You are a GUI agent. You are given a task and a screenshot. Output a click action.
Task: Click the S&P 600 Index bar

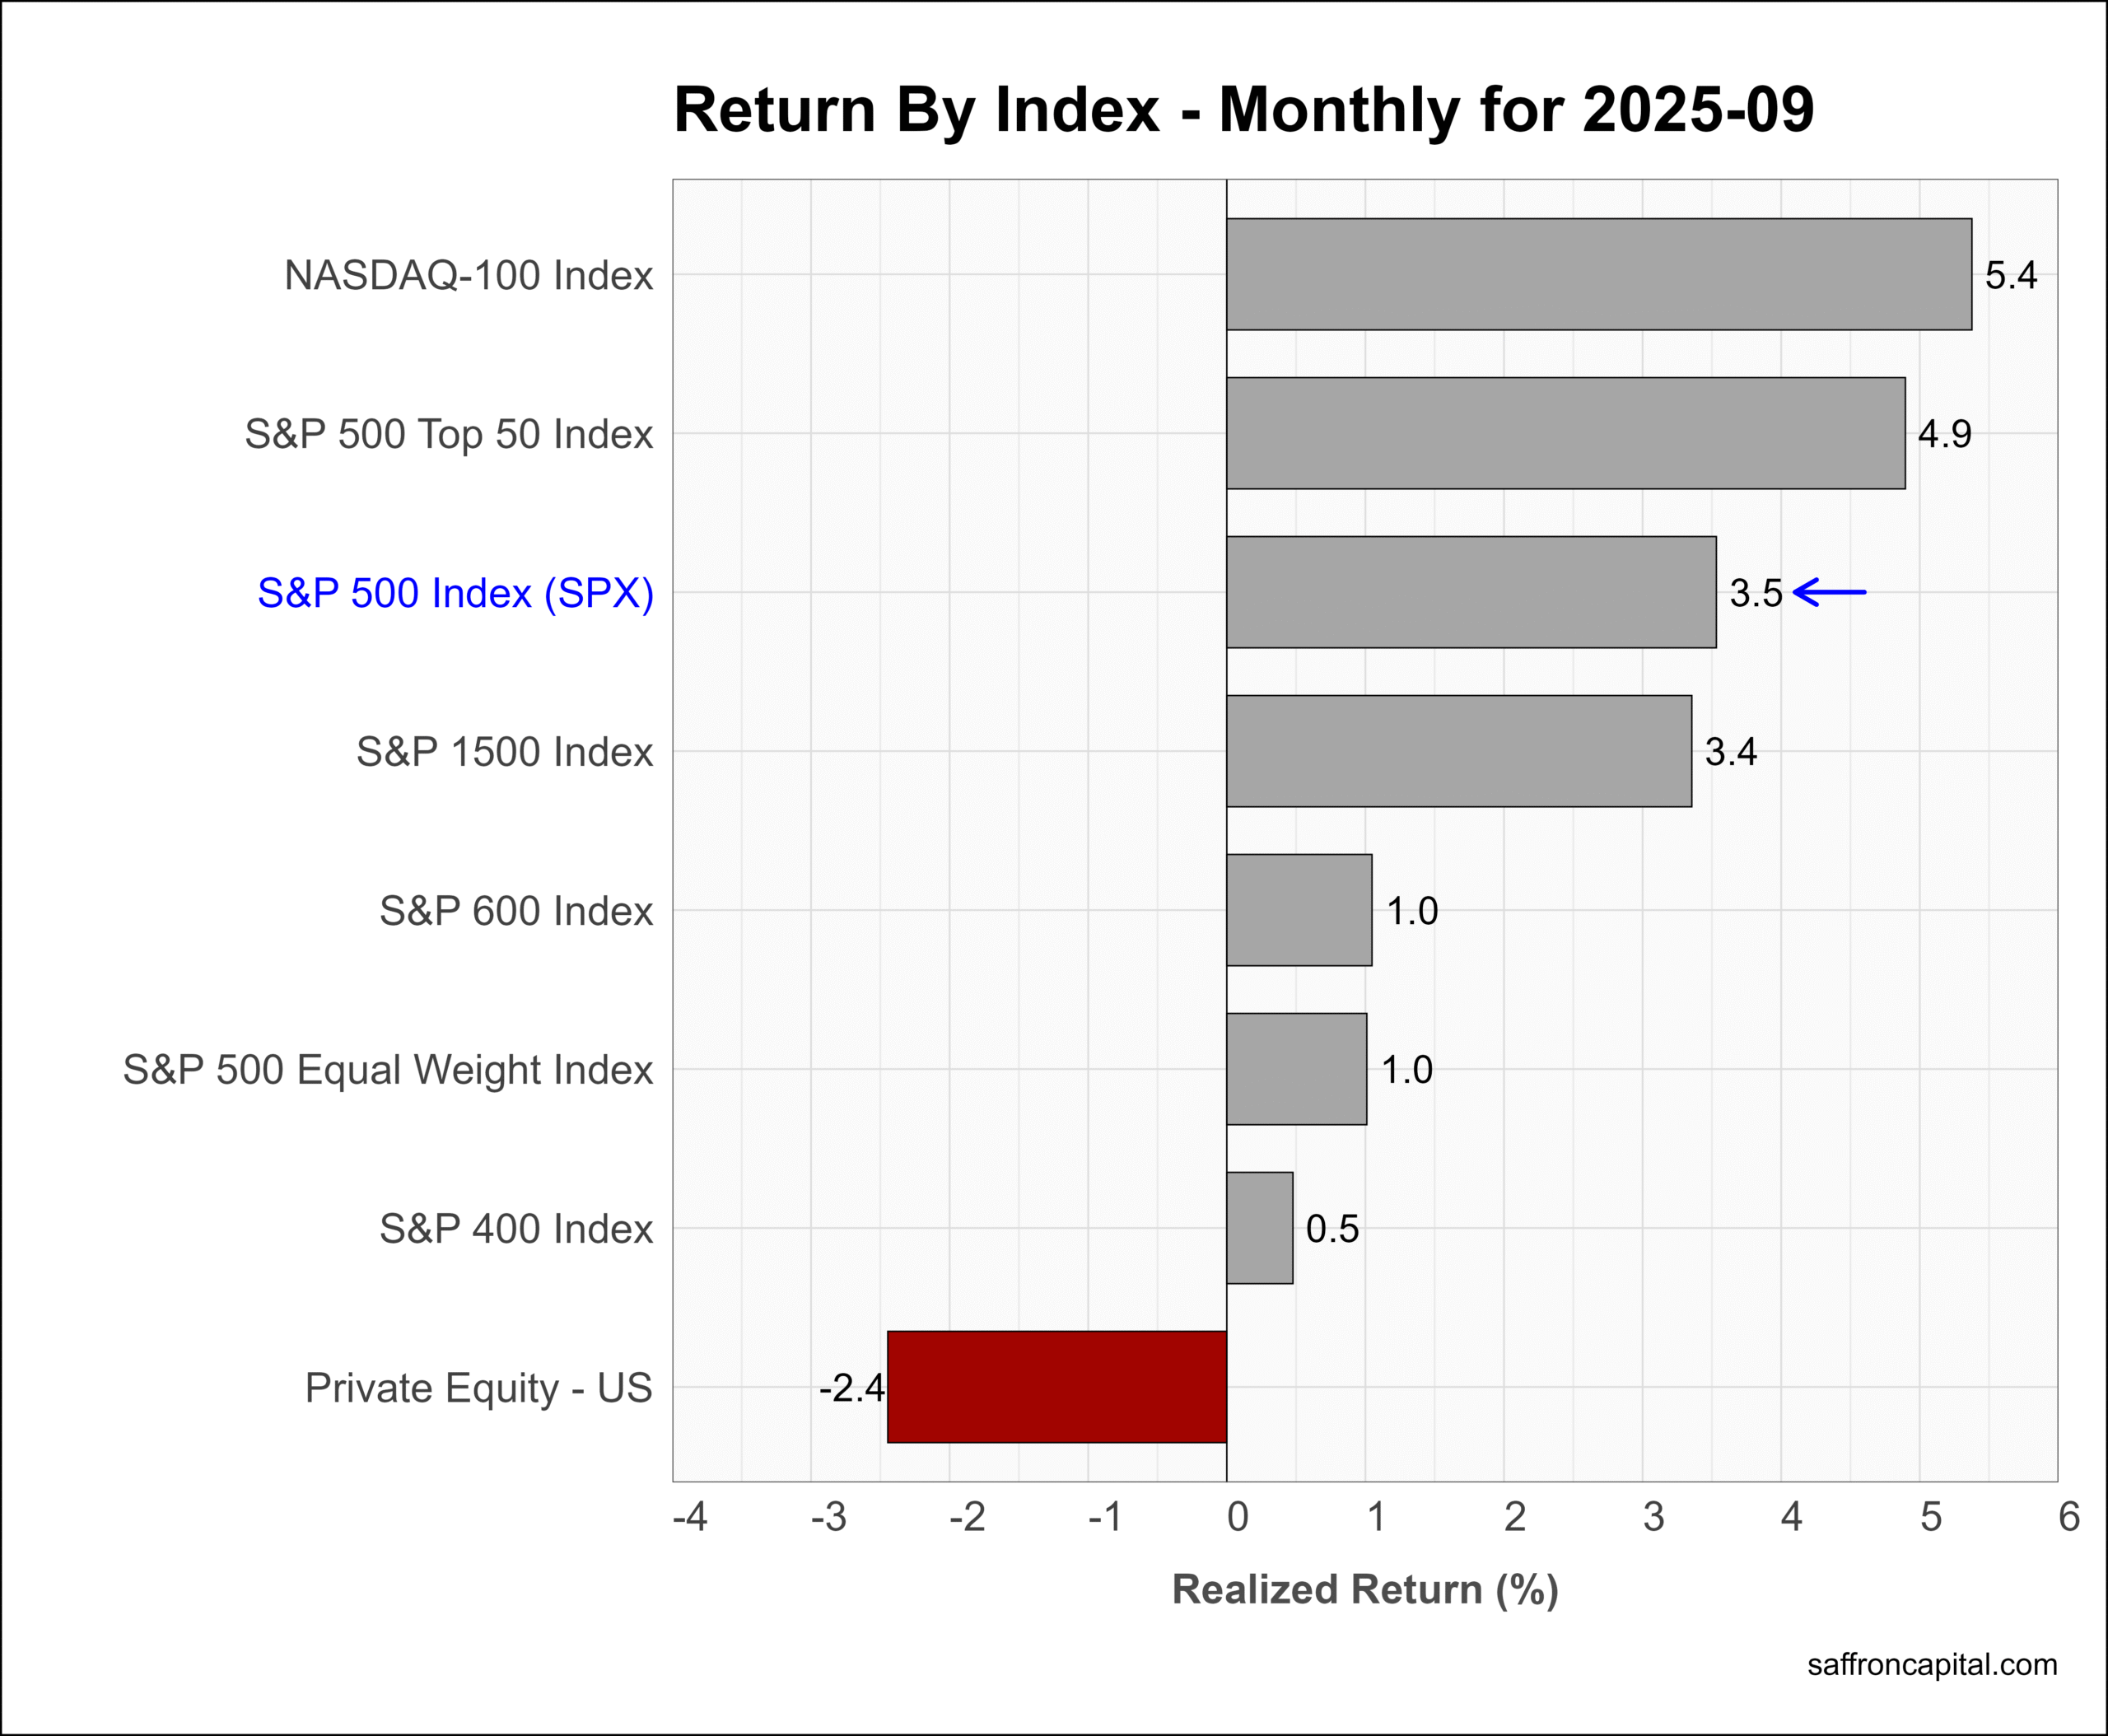(x=1298, y=910)
